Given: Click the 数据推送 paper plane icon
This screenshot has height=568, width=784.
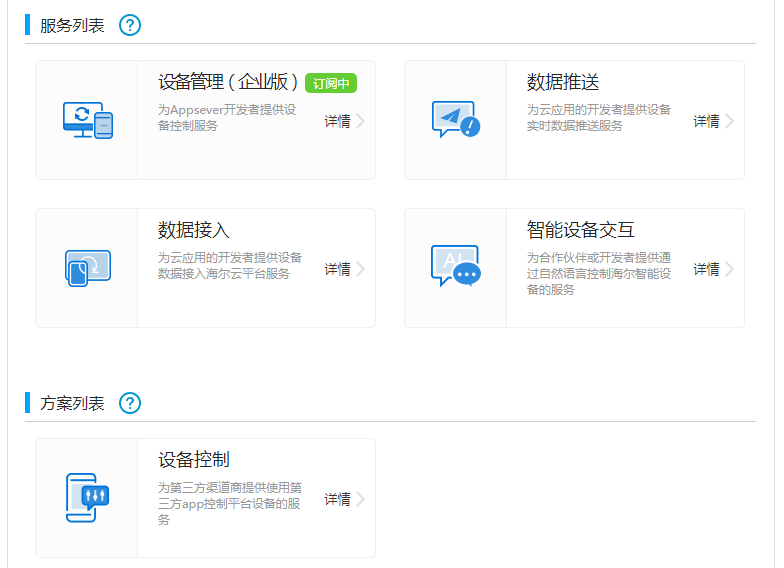Looking at the screenshot, I should (455, 120).
